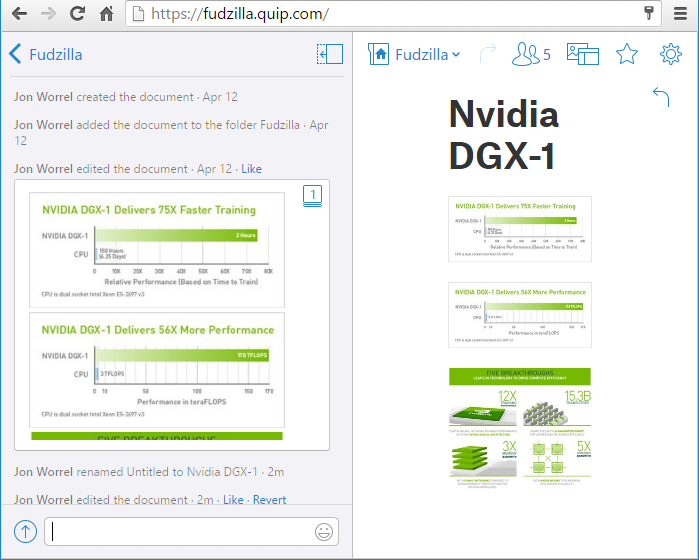Image resolution: width=699 pixels, height=560 pixels.
Task: Open the page count badge in preview
Action: (x=312, y=196)
